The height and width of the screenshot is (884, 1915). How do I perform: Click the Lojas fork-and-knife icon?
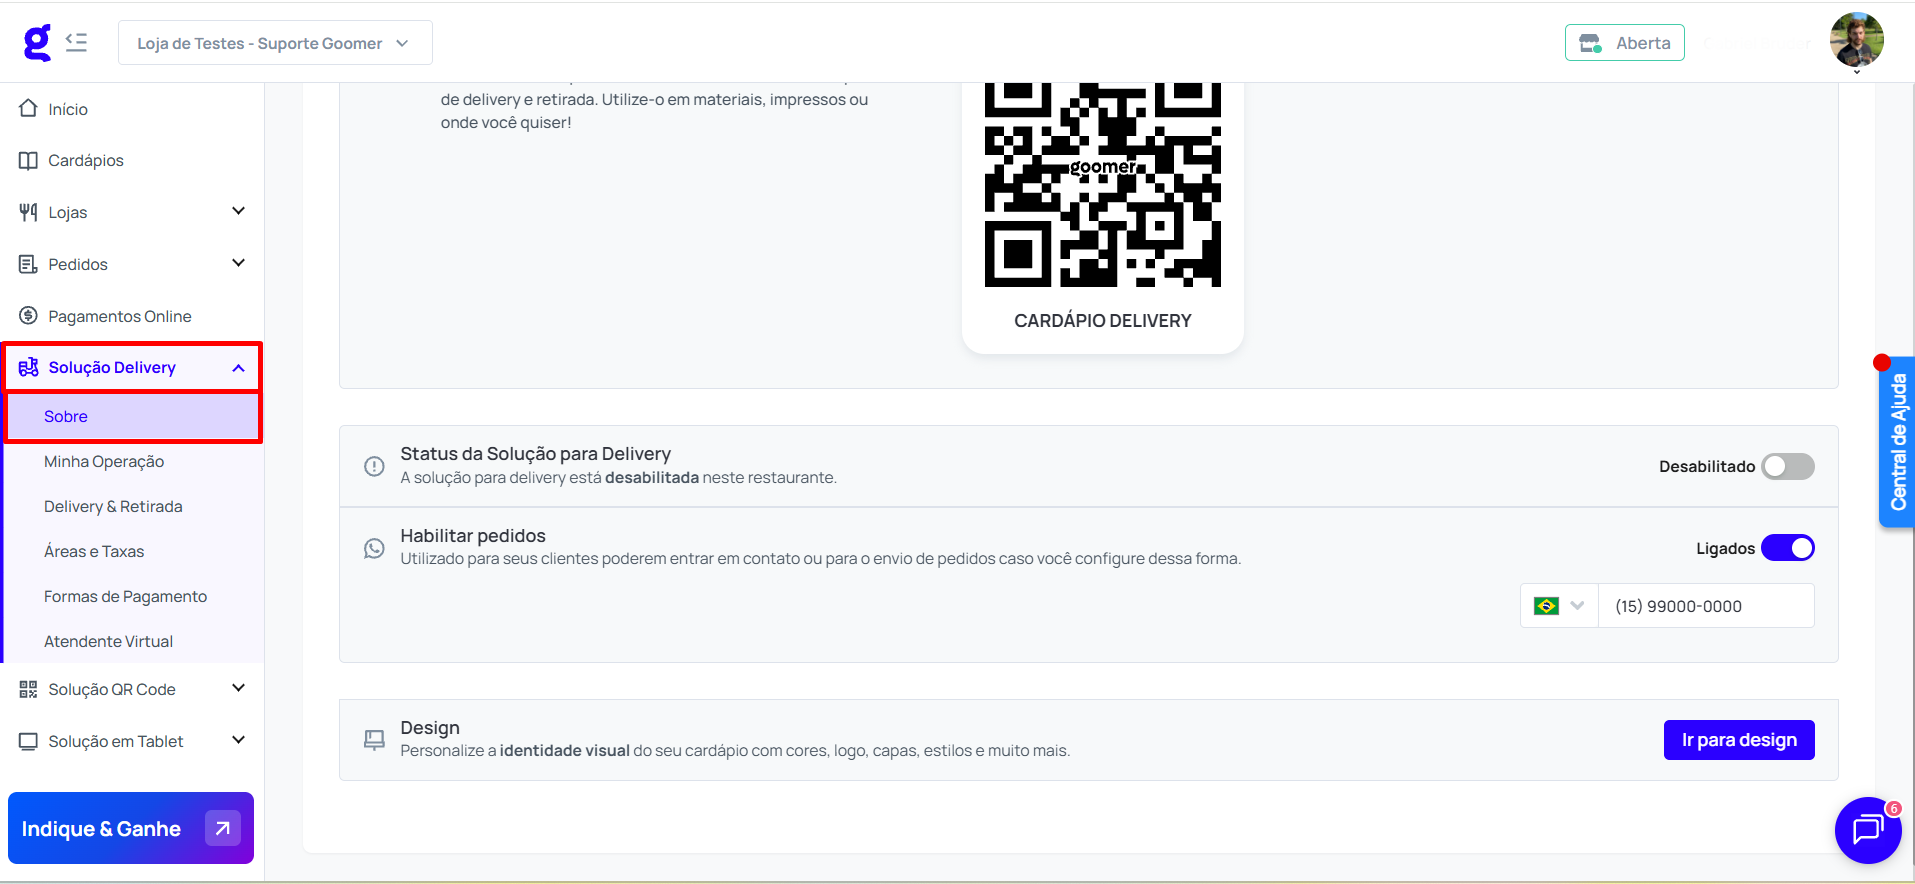coord(28,212)
